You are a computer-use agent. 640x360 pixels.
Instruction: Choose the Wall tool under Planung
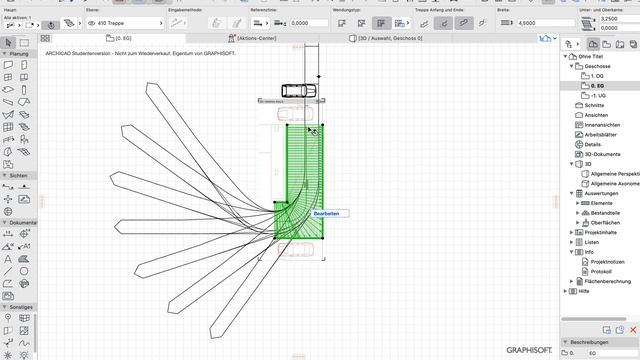(8, 65)
